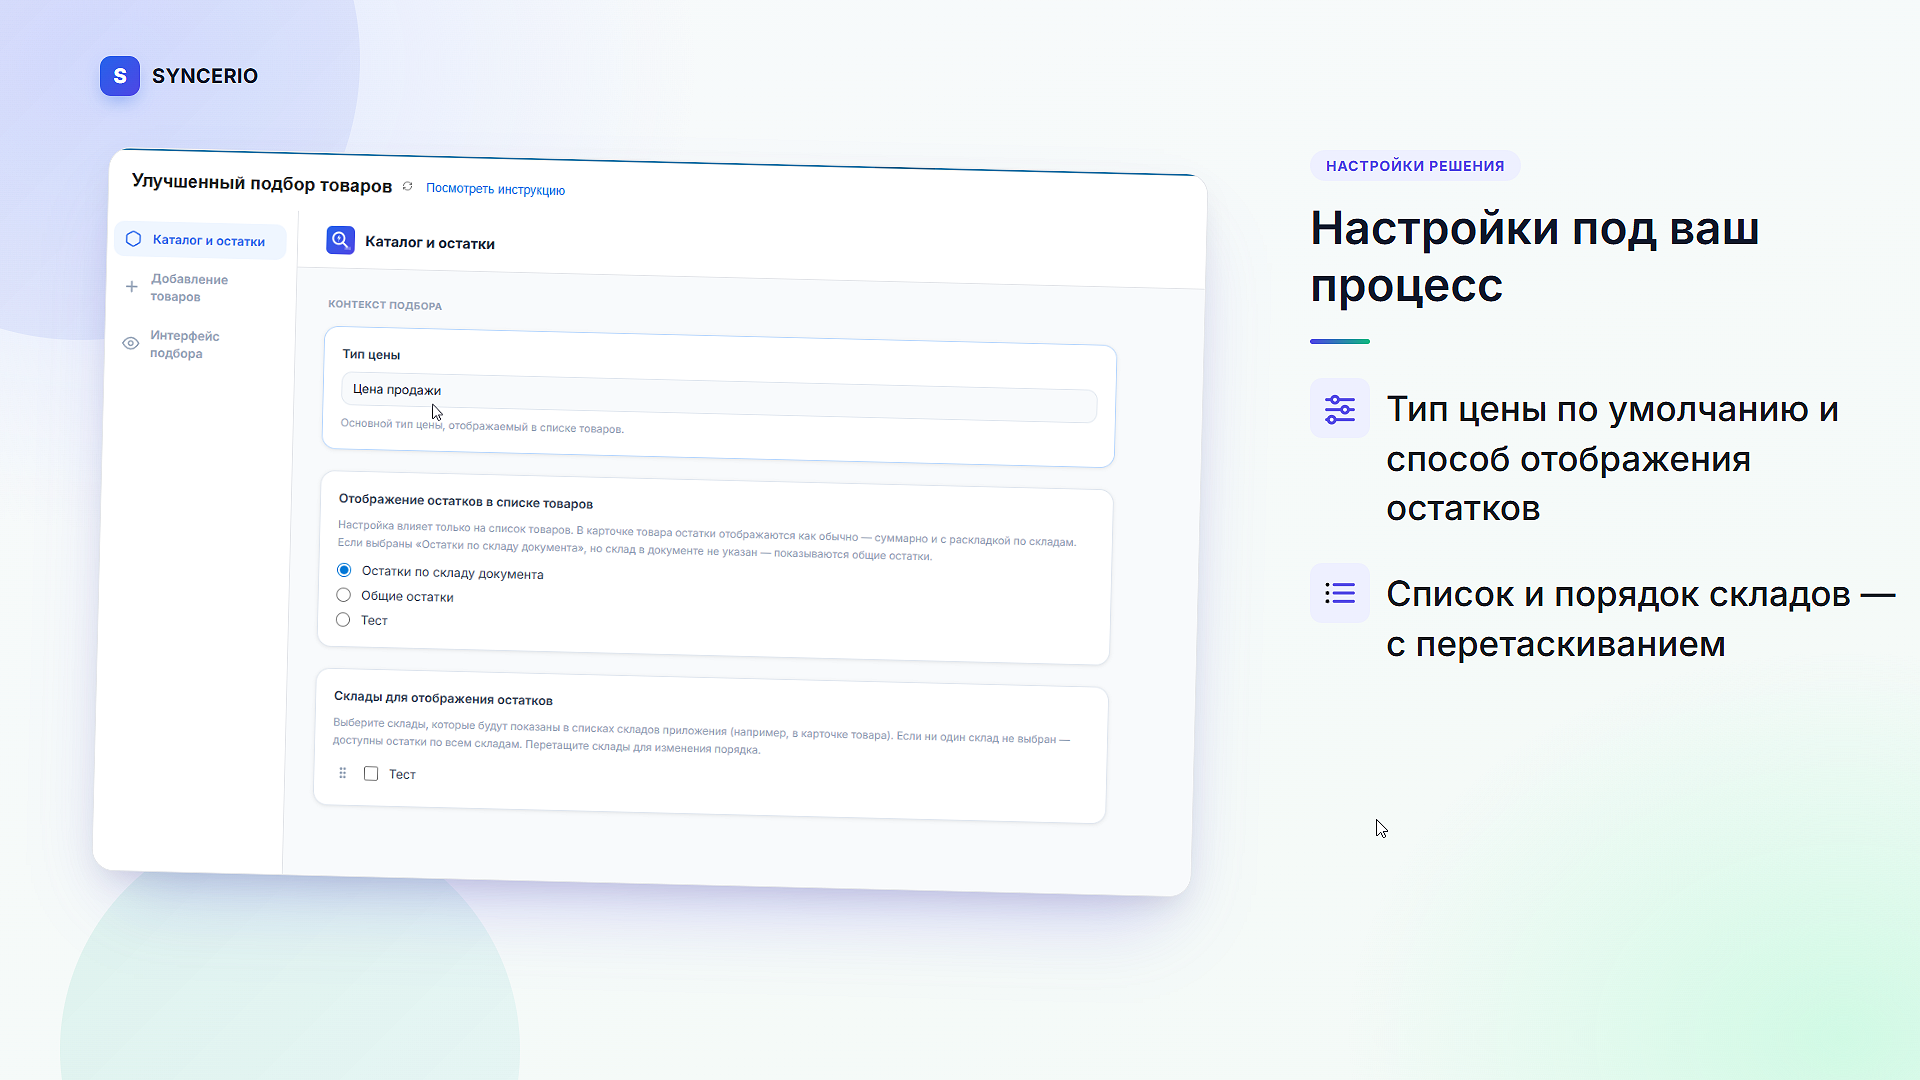
Task: Click the heading 'Настройки под ваш процесс'
Action: [x=1535, y=257]
